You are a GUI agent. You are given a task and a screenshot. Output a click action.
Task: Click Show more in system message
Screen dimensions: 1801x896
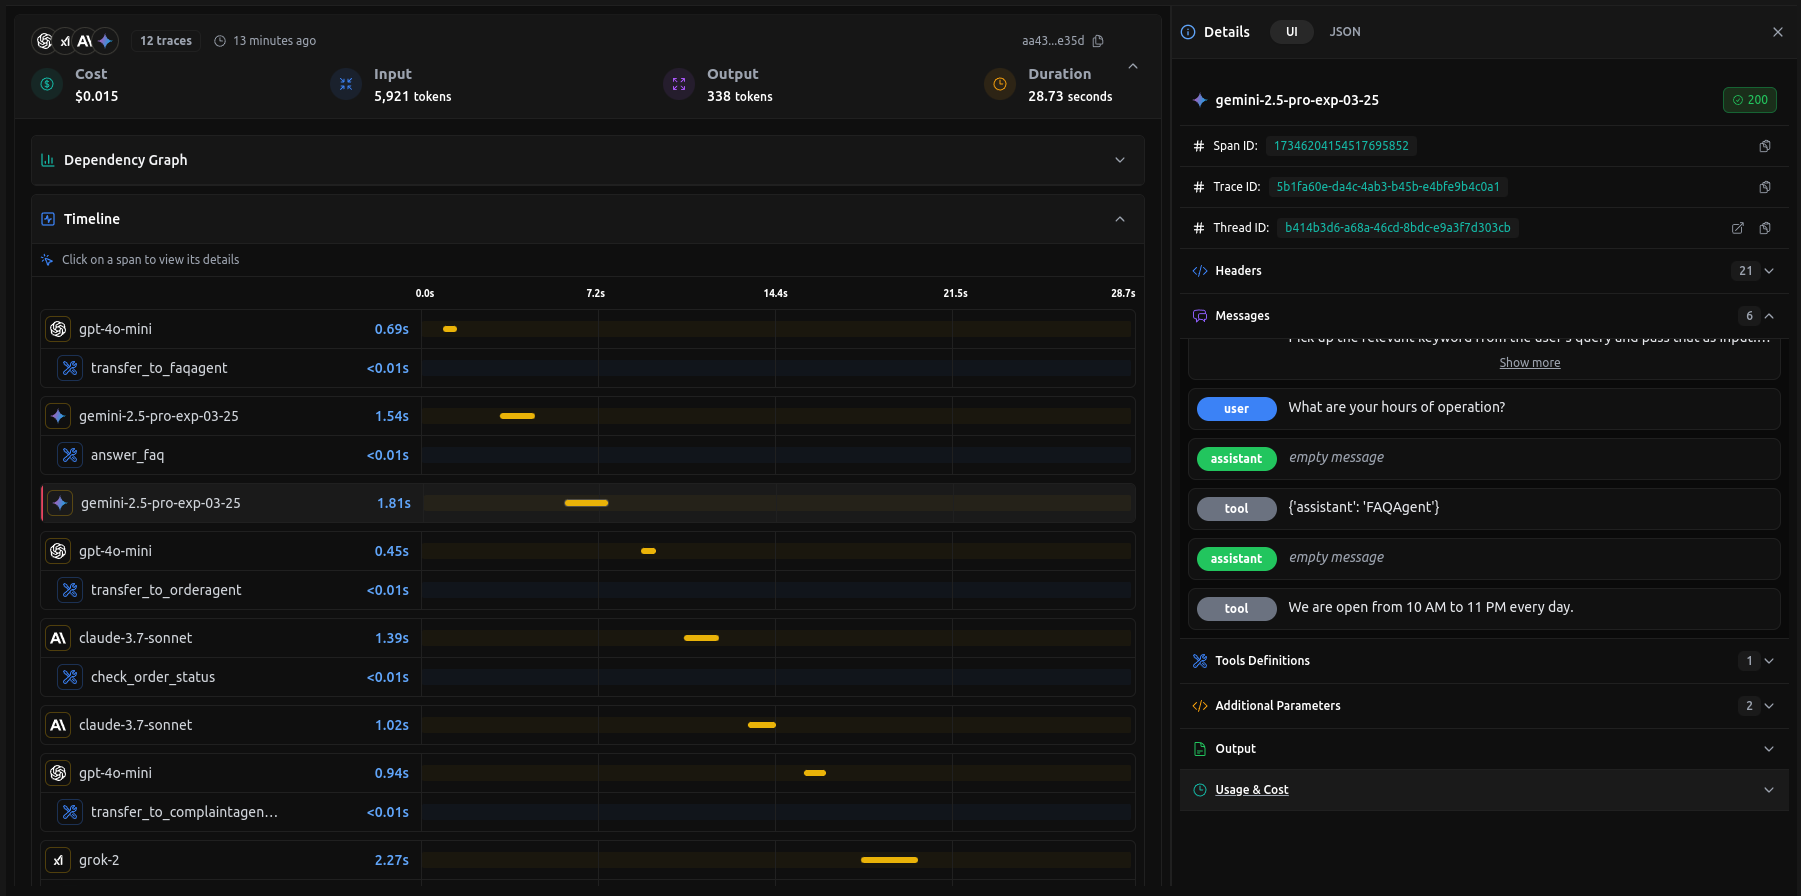point(1529,363)
